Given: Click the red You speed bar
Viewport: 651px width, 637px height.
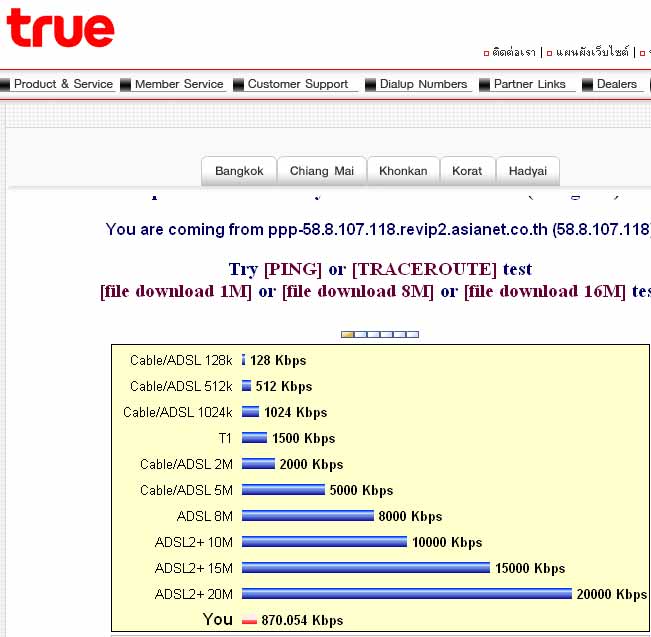Looking at the screenshot, I should [250, 620].
